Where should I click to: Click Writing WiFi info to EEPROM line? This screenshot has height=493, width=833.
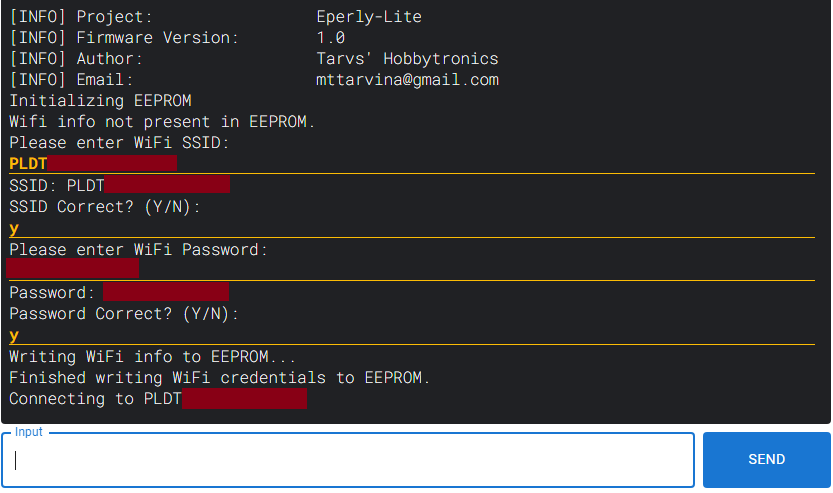point(152,356)
